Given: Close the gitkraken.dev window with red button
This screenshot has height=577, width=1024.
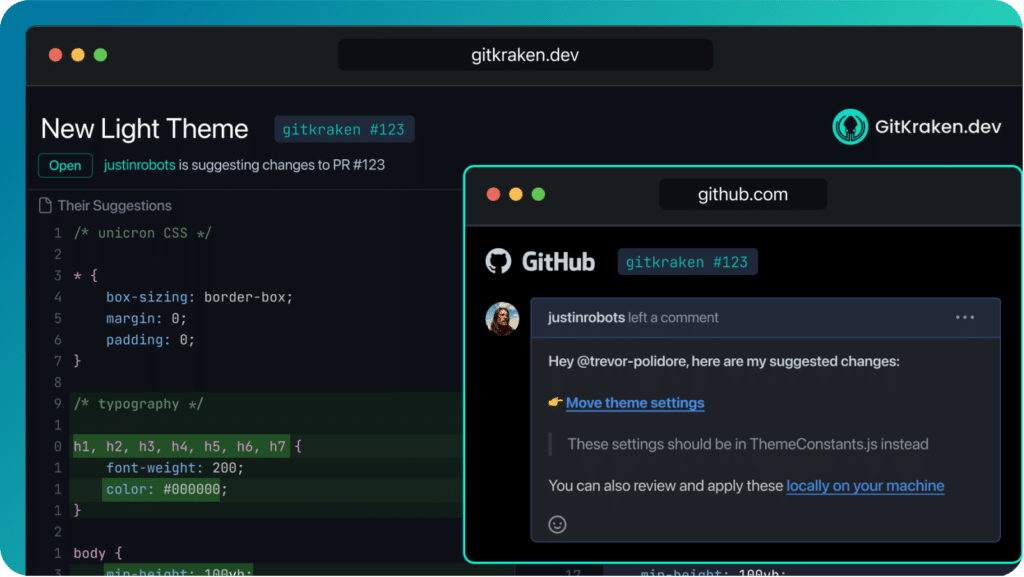Looking at the screenshot, I should point(56,55).
